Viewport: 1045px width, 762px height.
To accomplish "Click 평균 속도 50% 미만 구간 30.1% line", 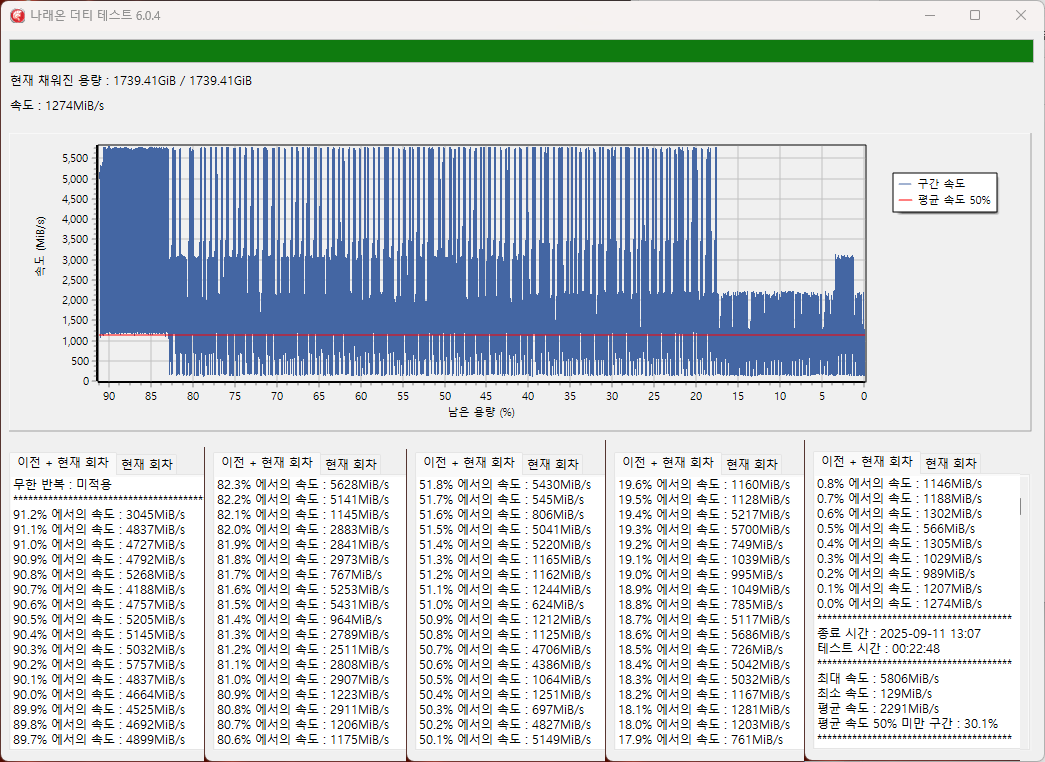I will click(x=908, y=724).
